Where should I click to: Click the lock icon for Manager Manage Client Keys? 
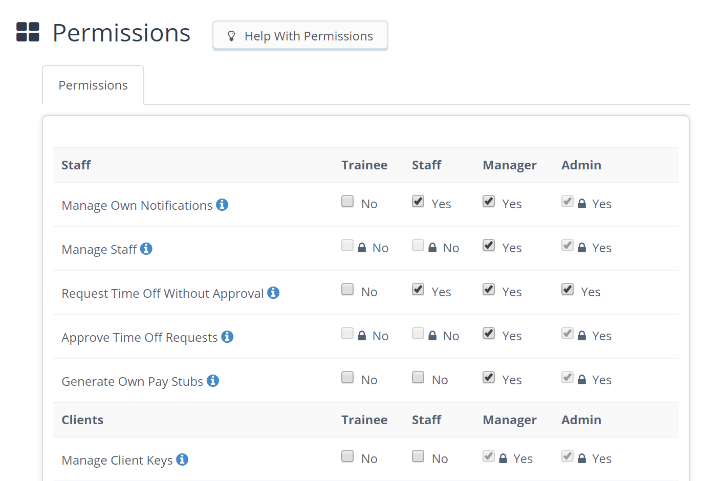pyautogui.click(x=503, y=458)
